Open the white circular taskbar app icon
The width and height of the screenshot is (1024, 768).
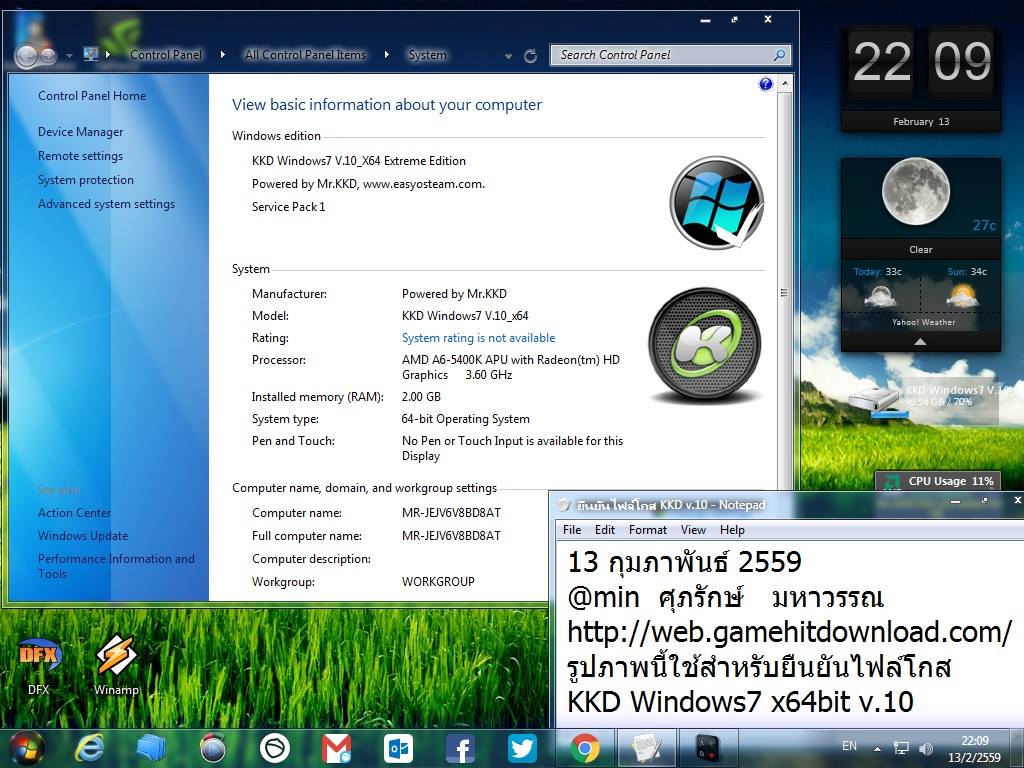tap(275, 748)
